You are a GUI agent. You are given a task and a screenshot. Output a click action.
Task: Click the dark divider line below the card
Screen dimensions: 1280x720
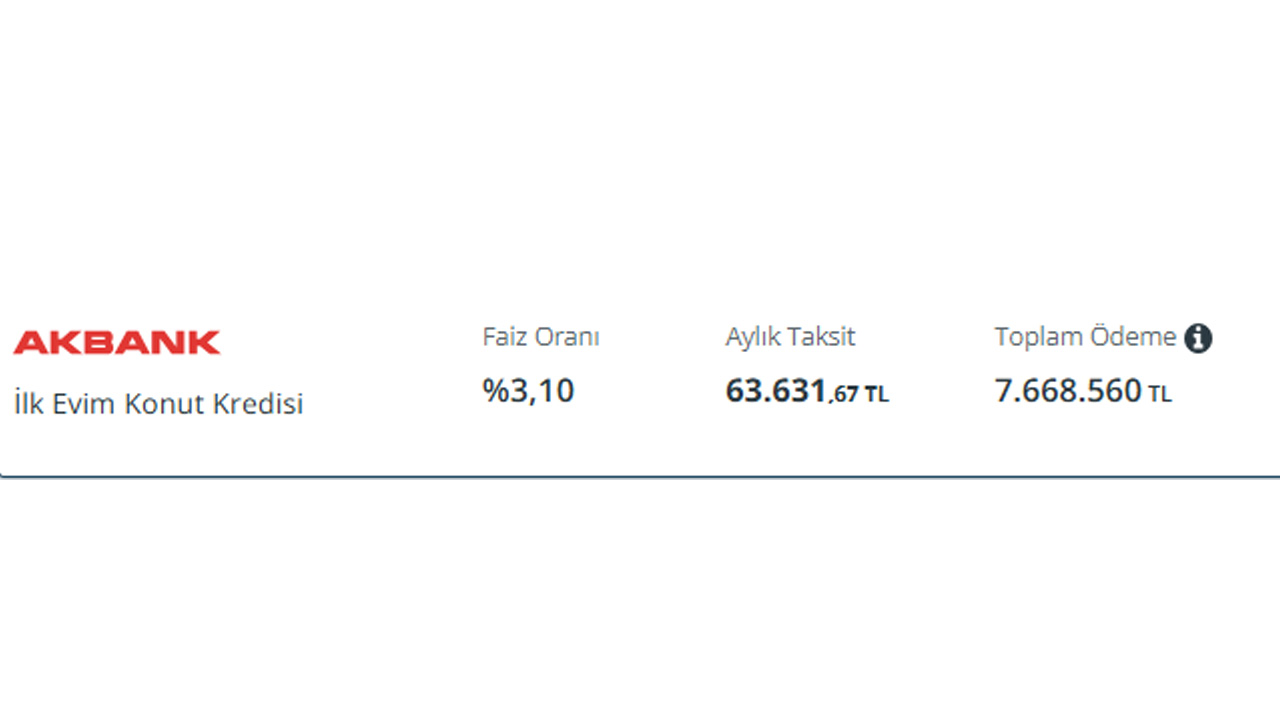(x=640, y=477)
